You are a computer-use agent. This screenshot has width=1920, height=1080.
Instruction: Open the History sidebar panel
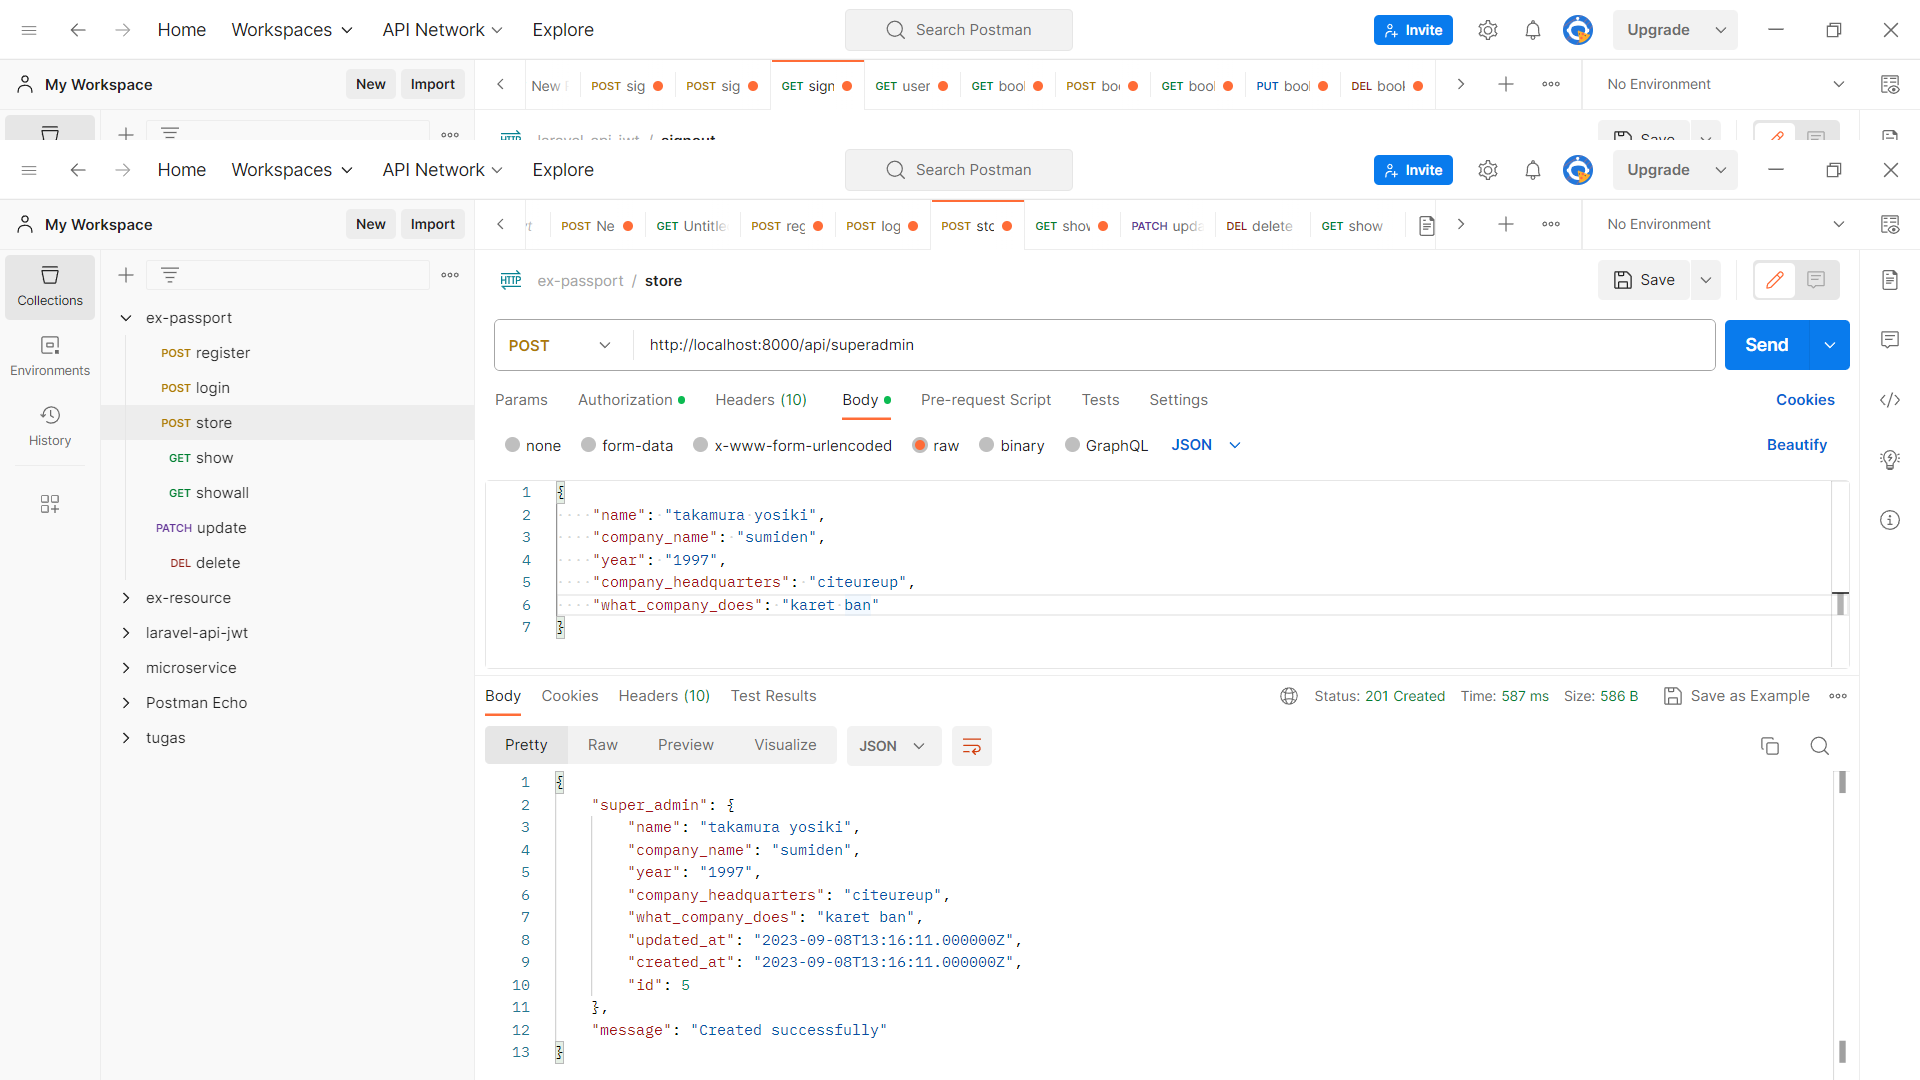[50, 426]
